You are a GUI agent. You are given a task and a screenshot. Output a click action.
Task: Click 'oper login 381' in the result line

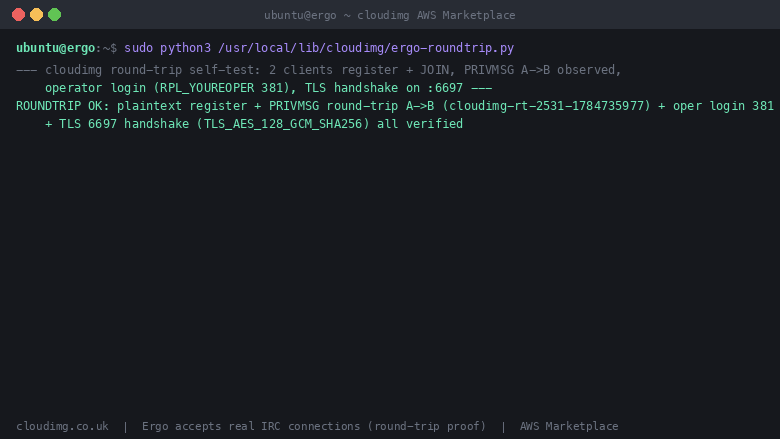[723, 106]
